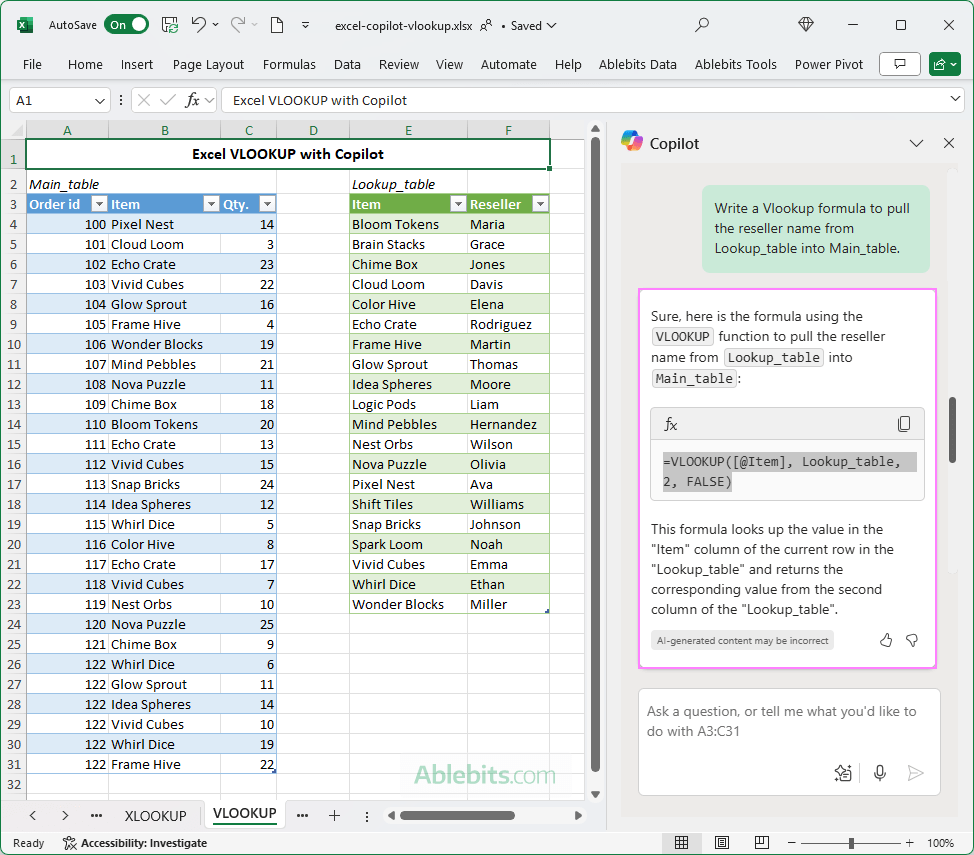Open the Automate tab
Image resolution: width=974 pixels, height=855 pixels.
509,65
